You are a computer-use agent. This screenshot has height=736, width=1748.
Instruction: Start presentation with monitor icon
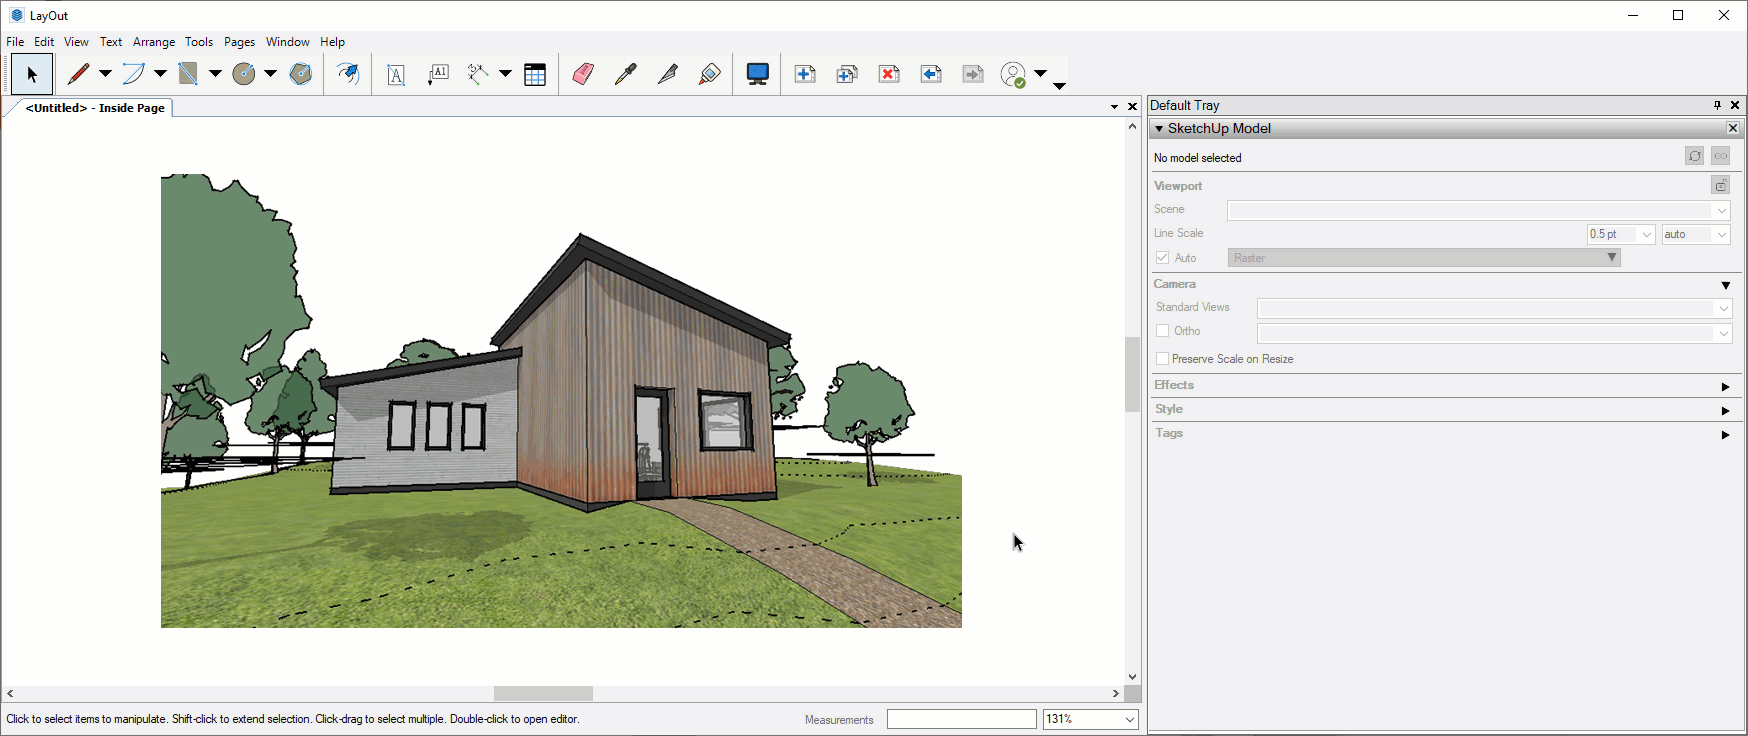(x=758, y=74)
